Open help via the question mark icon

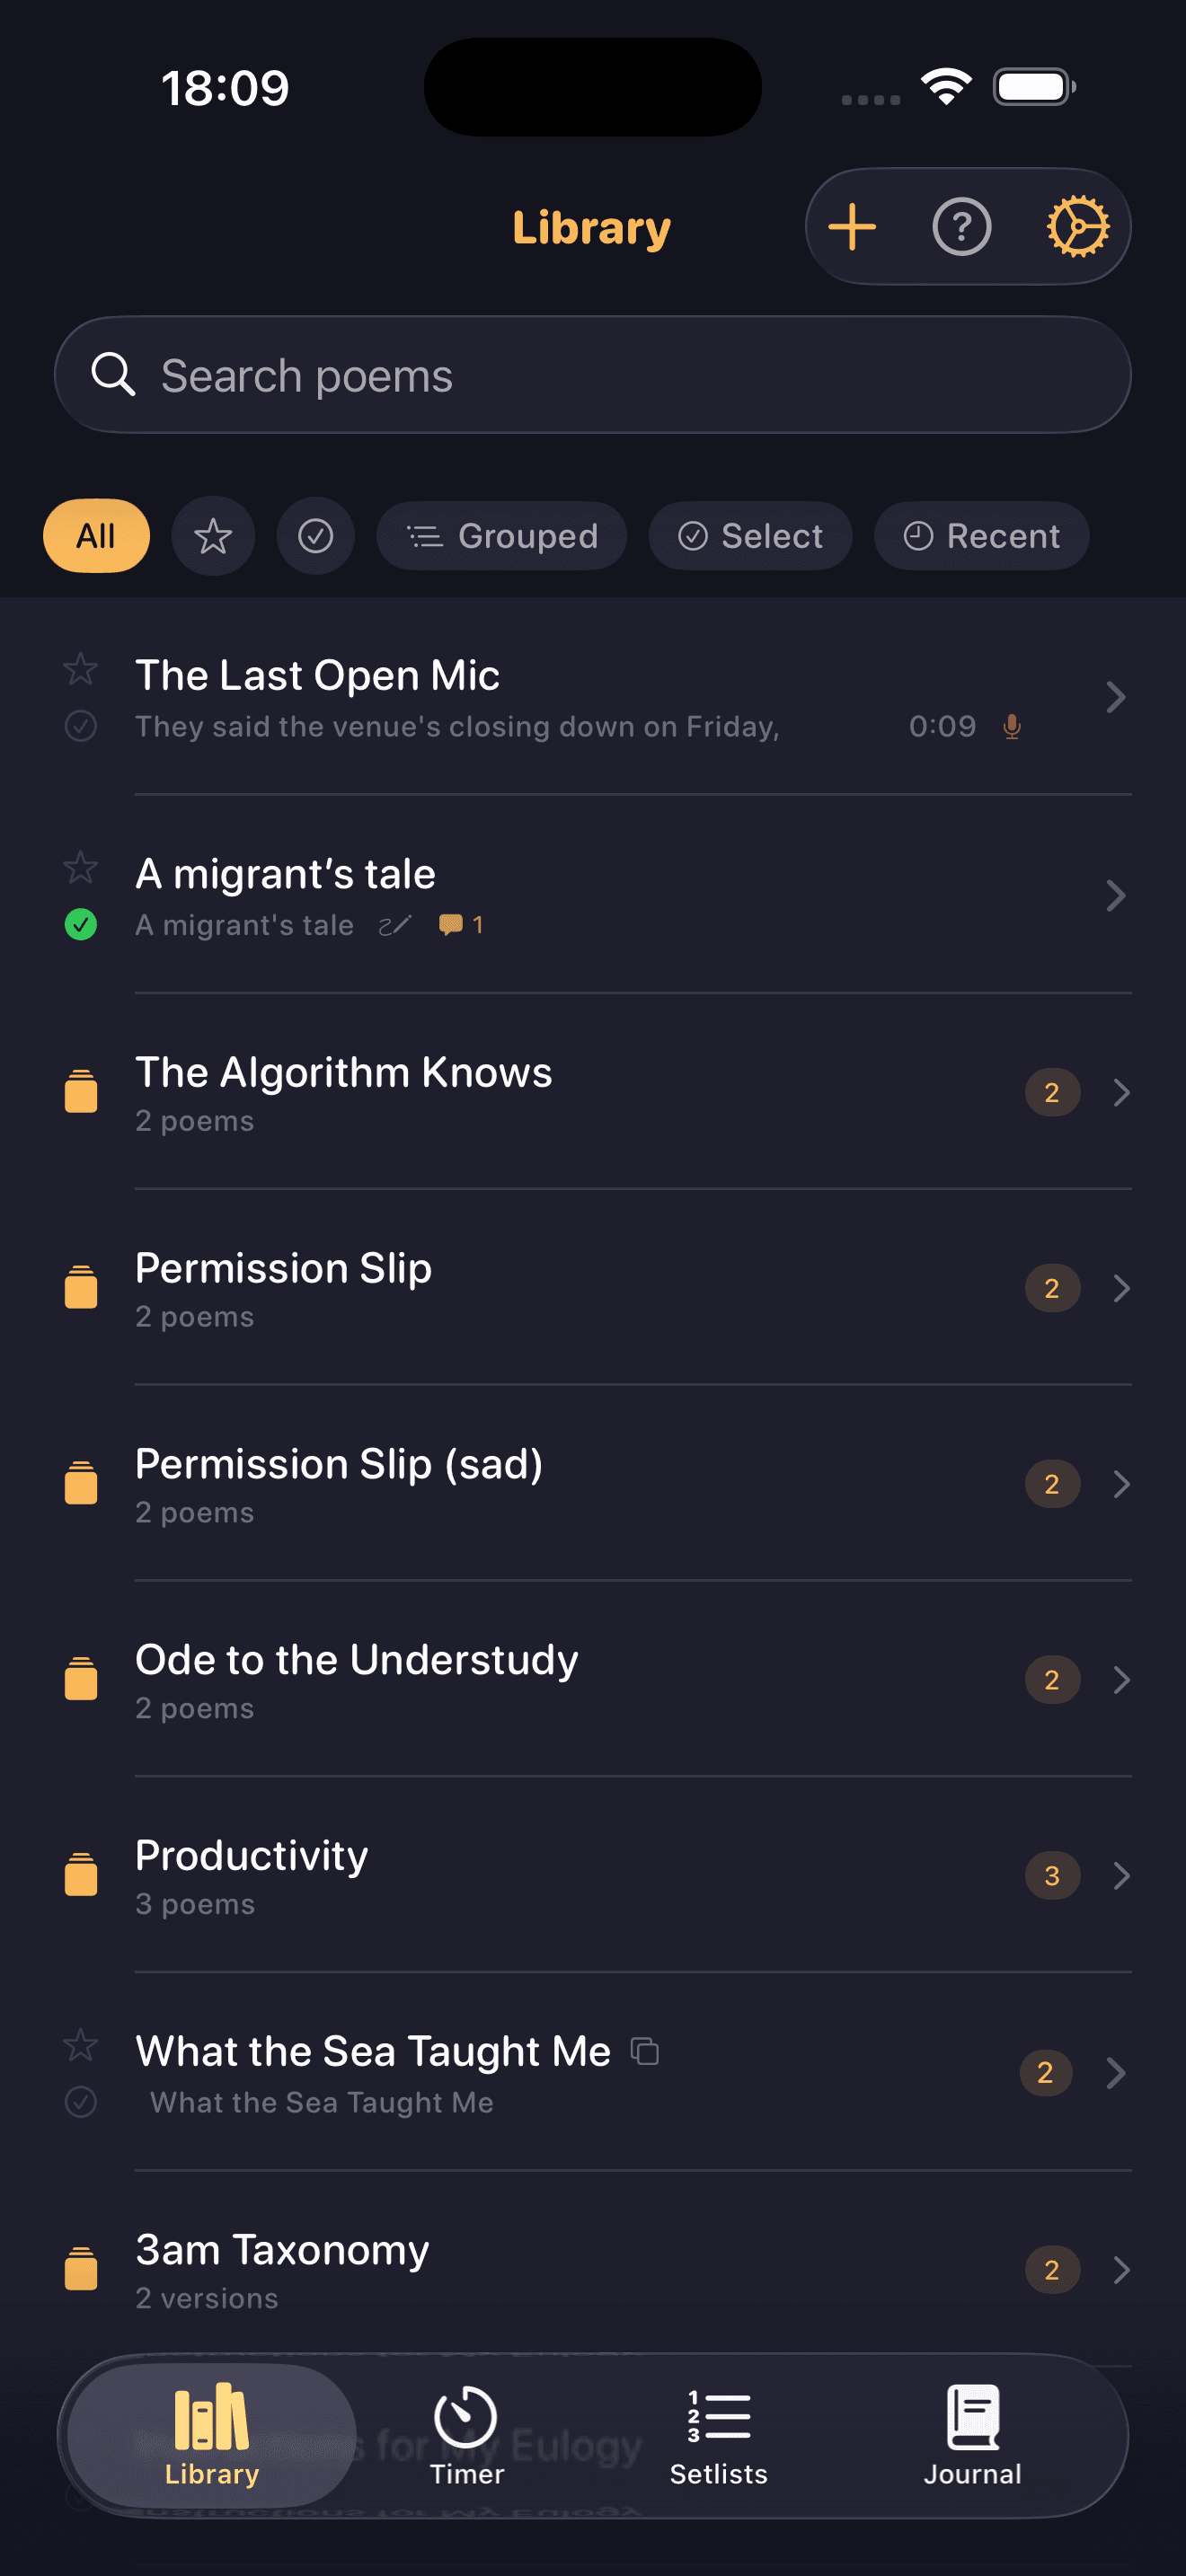point(961,227)
